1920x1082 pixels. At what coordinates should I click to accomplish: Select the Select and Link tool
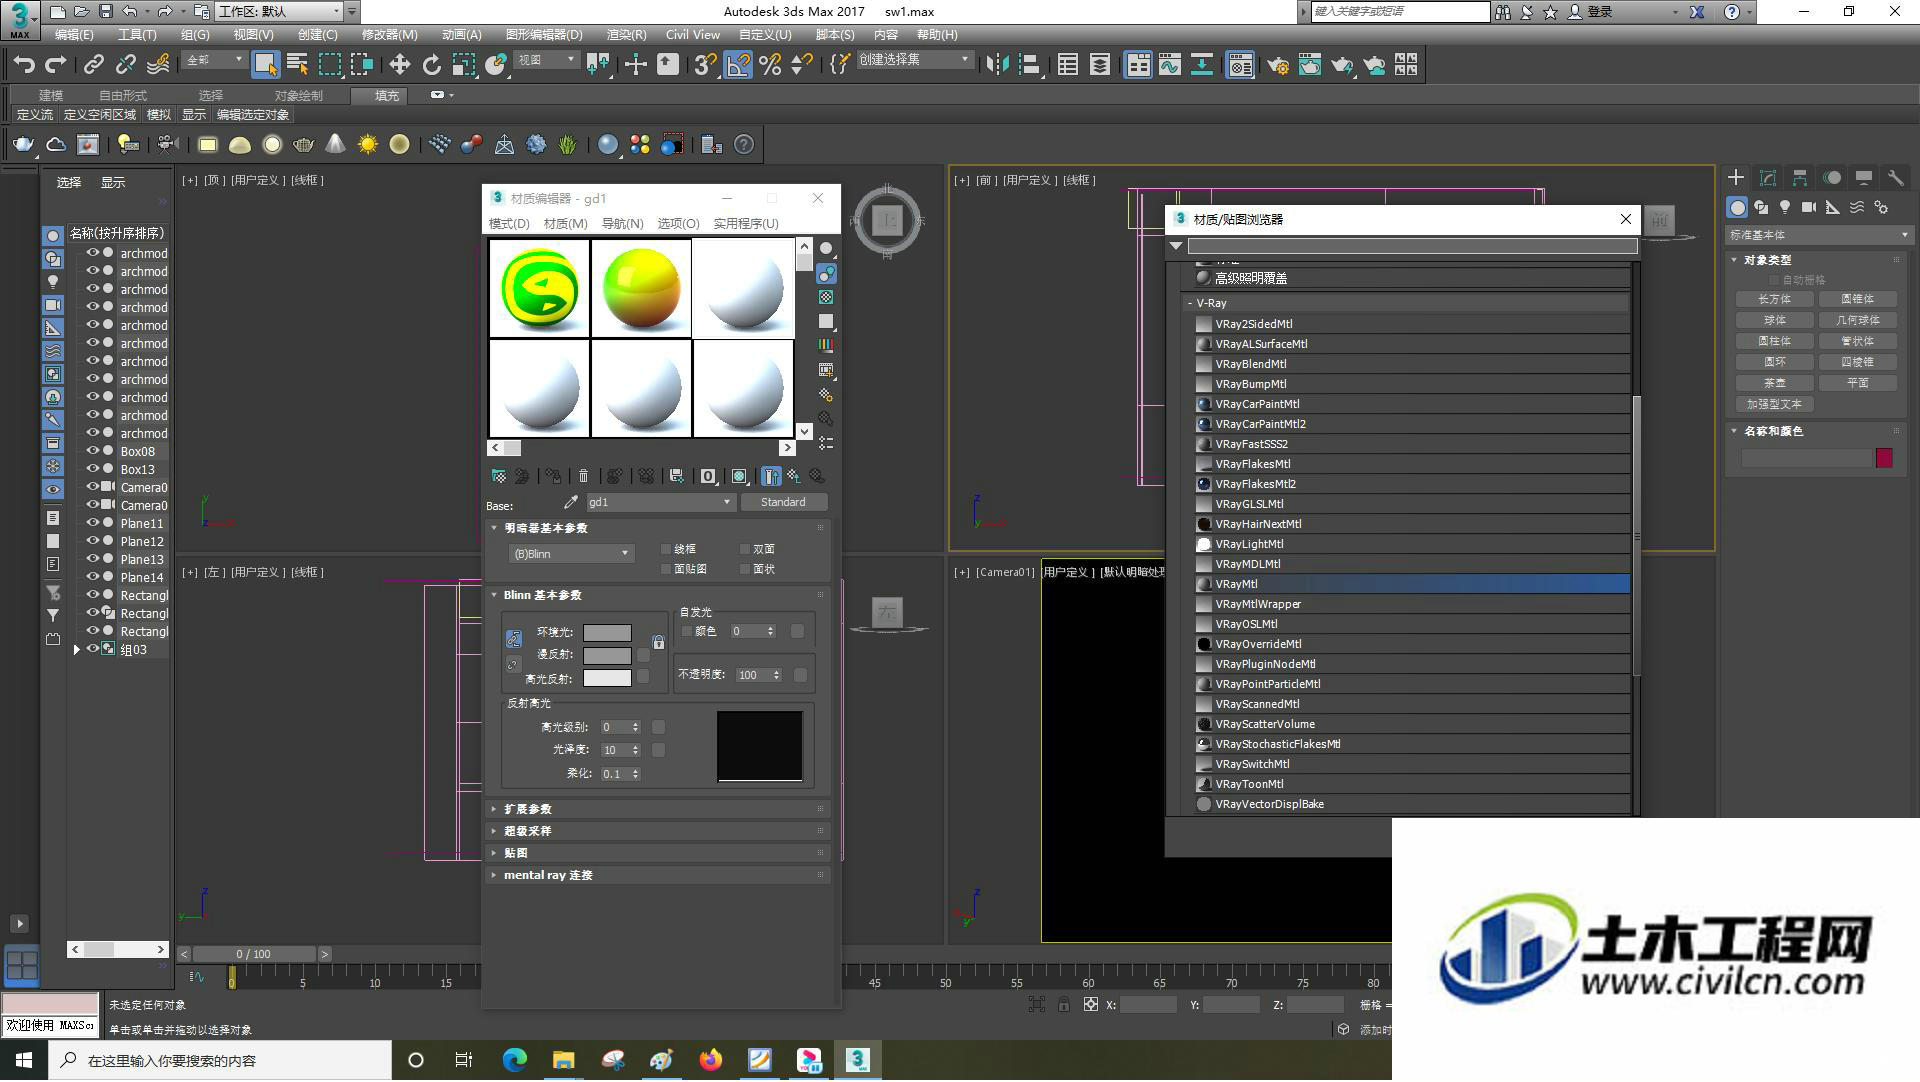pyautogui.click(x=94, y=65)
